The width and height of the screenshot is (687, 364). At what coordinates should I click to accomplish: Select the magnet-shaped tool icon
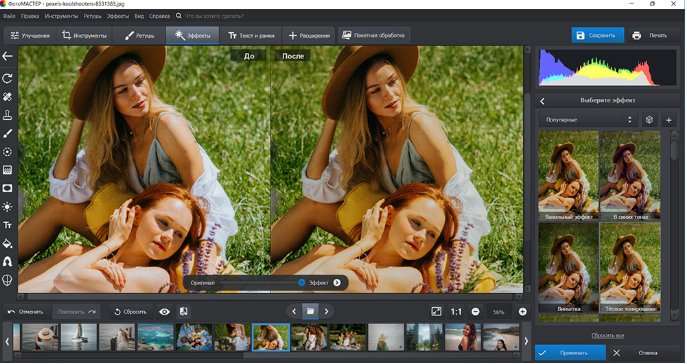tap(7, 262)
